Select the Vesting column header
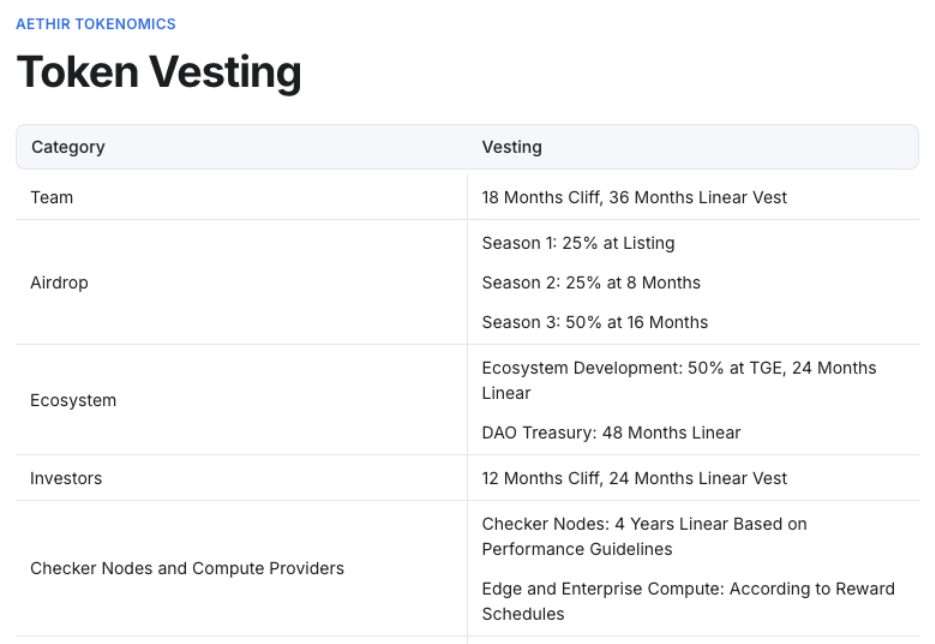Viewport: 935px width, 644px height. tap(512, 147)
